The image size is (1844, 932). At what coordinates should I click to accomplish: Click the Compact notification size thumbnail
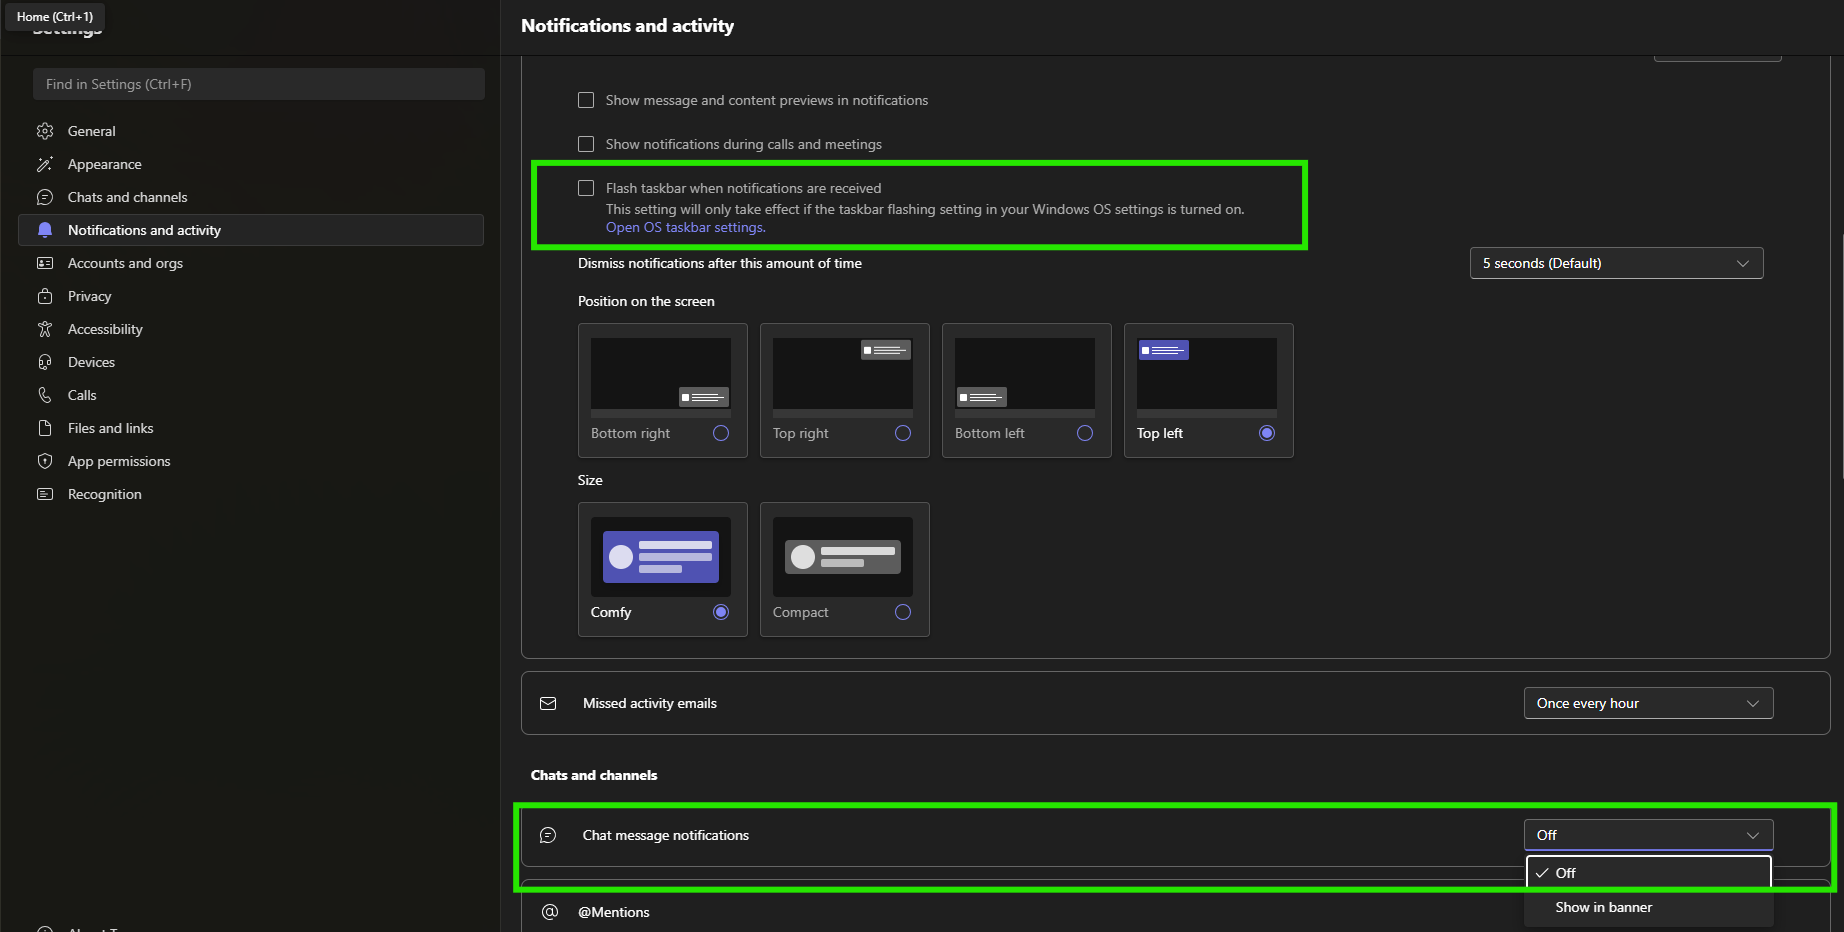click(843, 557)
